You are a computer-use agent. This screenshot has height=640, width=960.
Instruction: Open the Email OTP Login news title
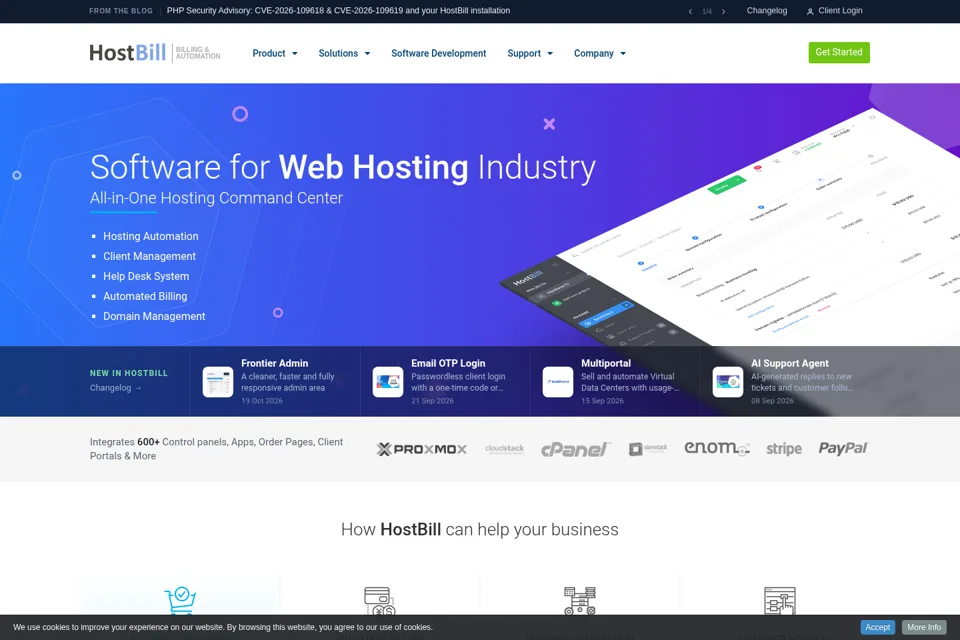(448, 363)
